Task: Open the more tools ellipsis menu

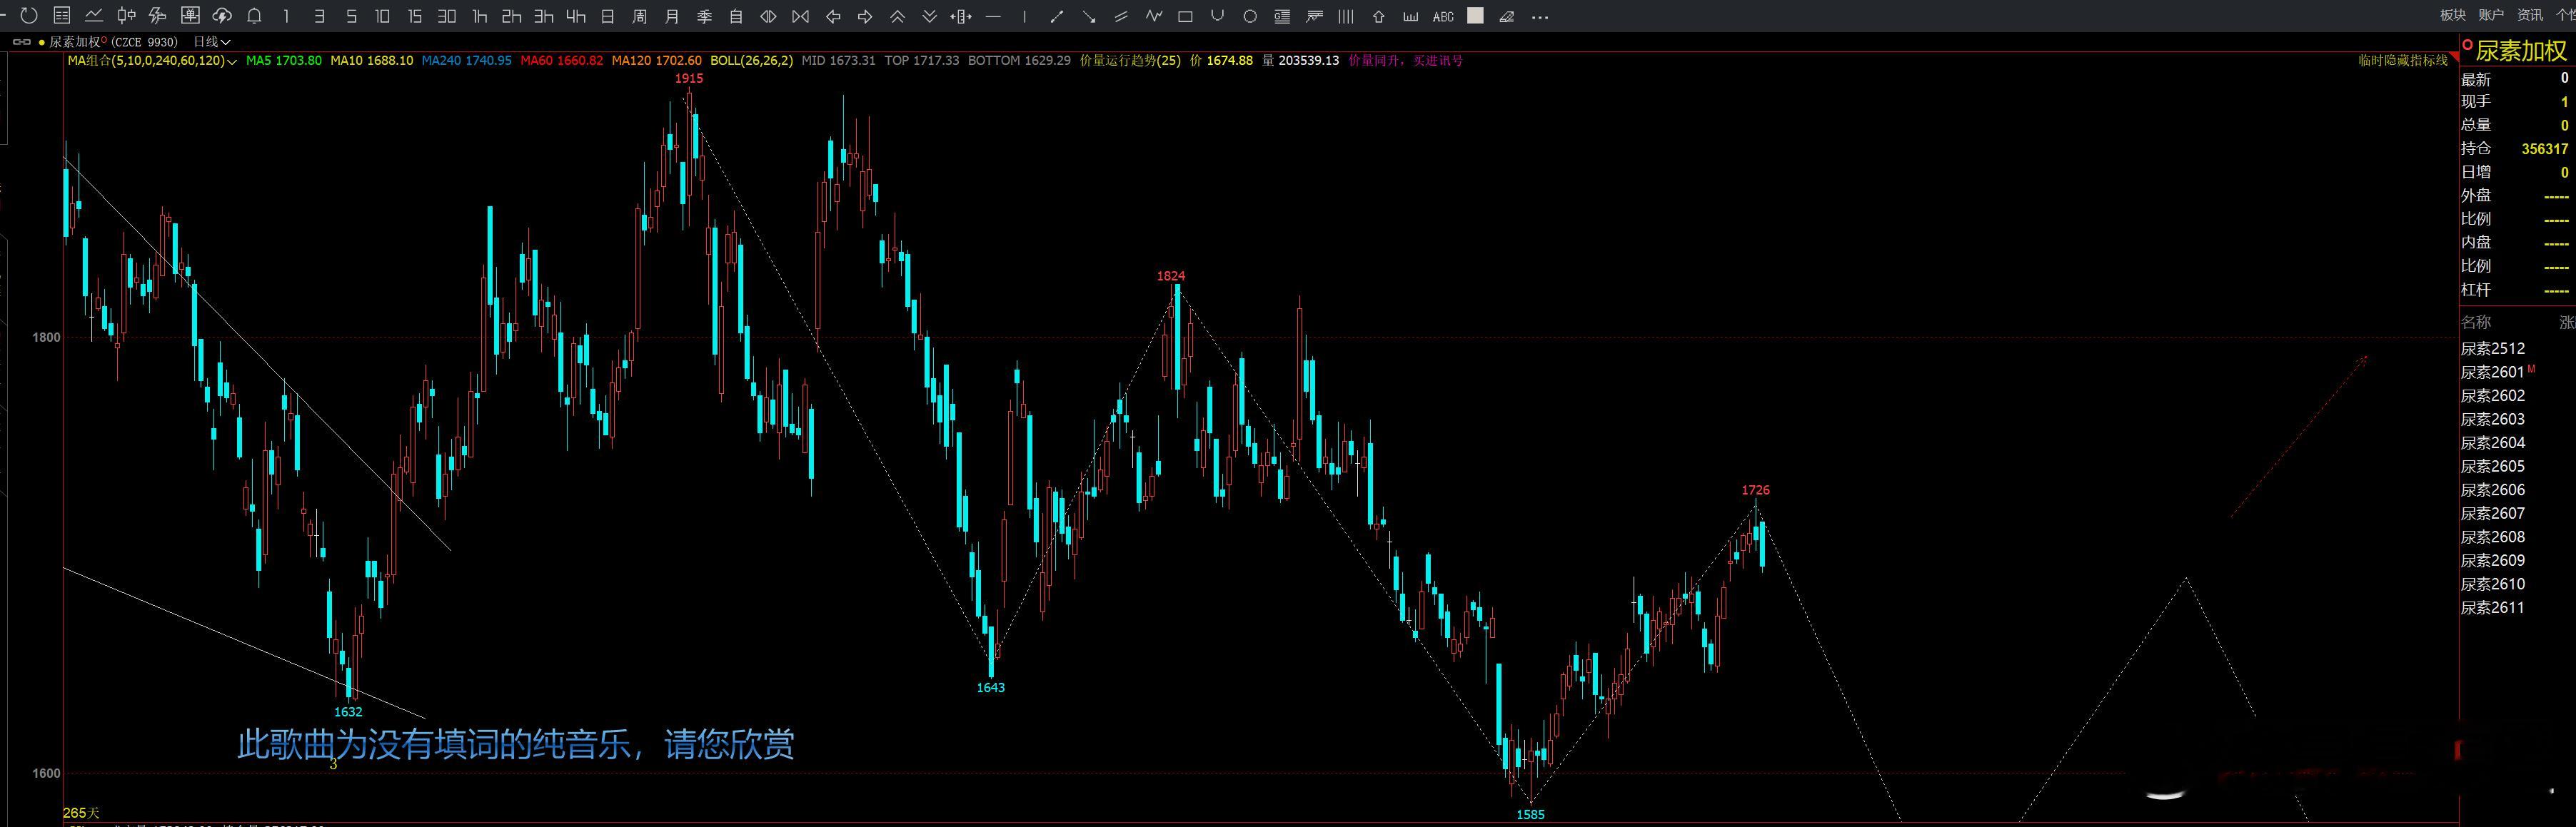Action: (x=1540, y=16)
